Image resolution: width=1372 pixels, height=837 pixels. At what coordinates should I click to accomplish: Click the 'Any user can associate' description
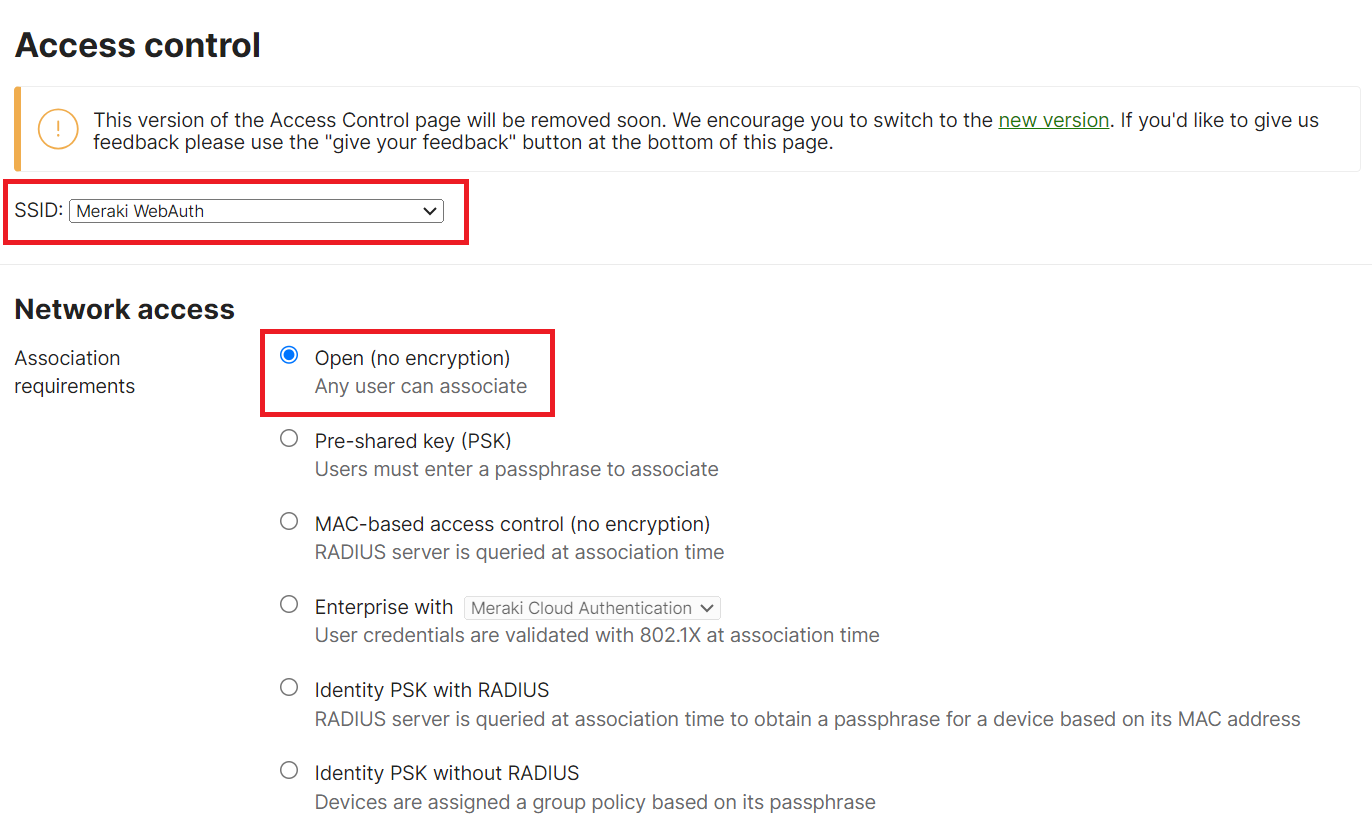[x=420, y=386]
